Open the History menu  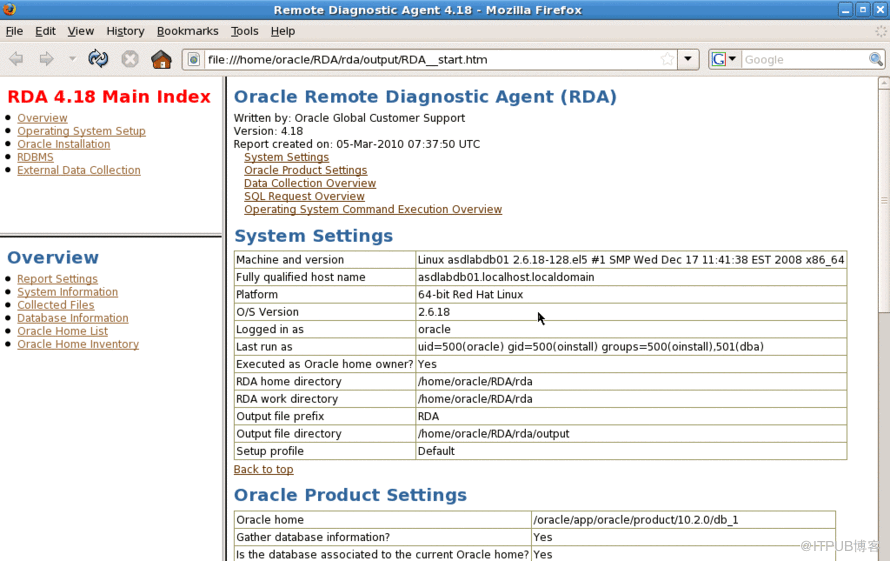tap(125, 31)
